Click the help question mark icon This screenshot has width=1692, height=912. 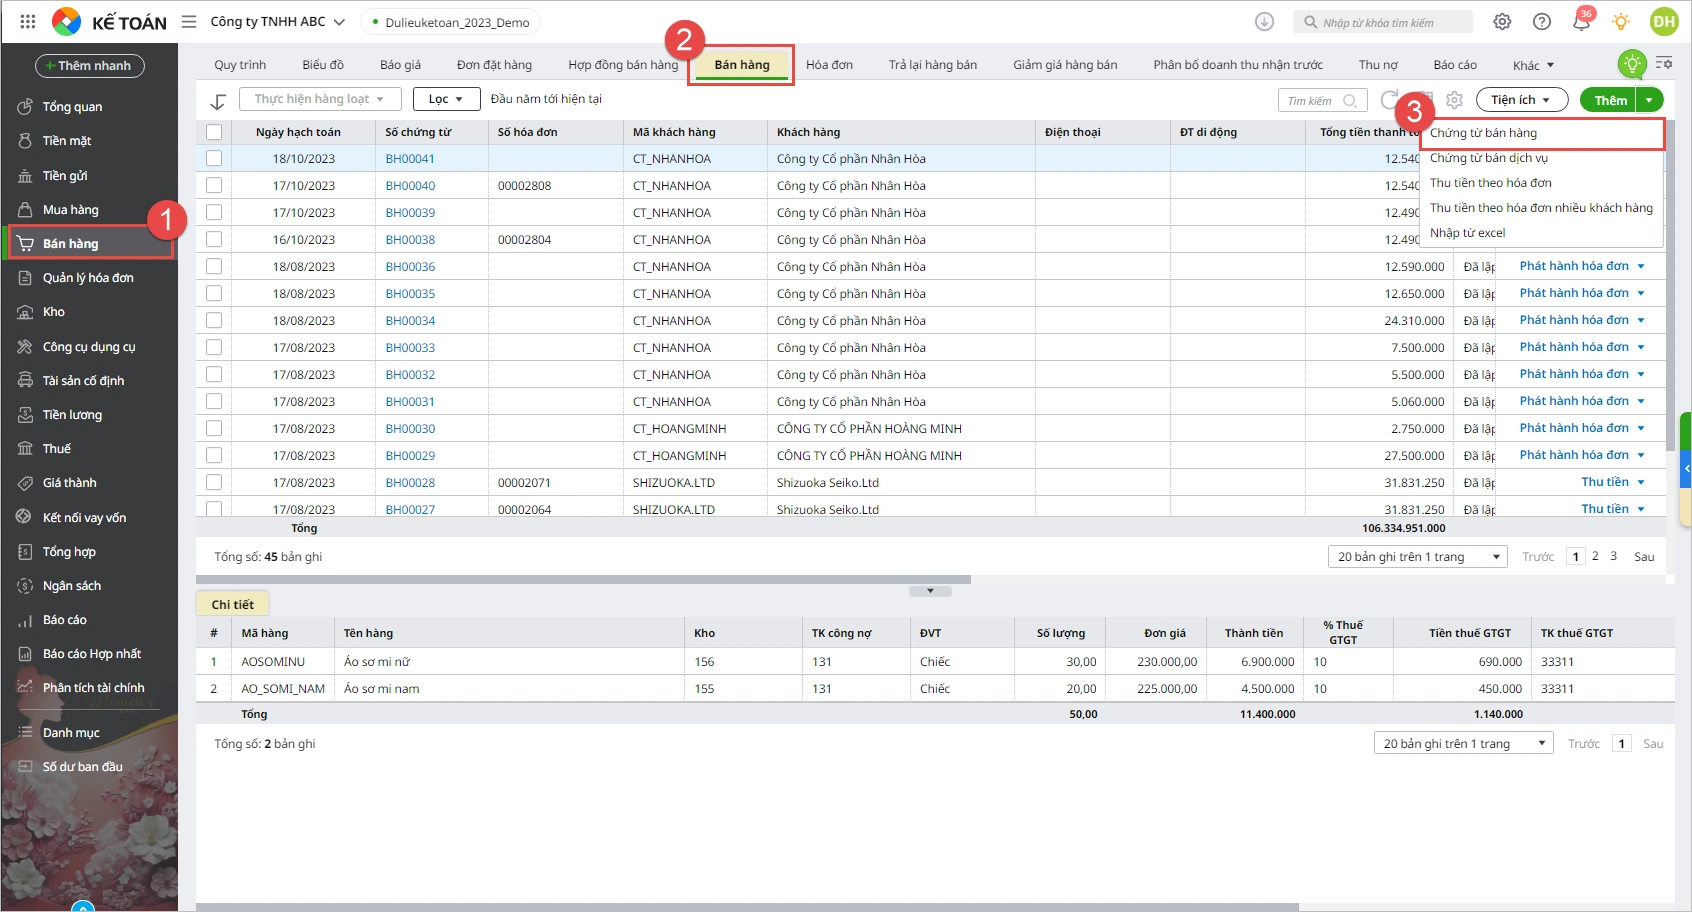point(1542,22)
